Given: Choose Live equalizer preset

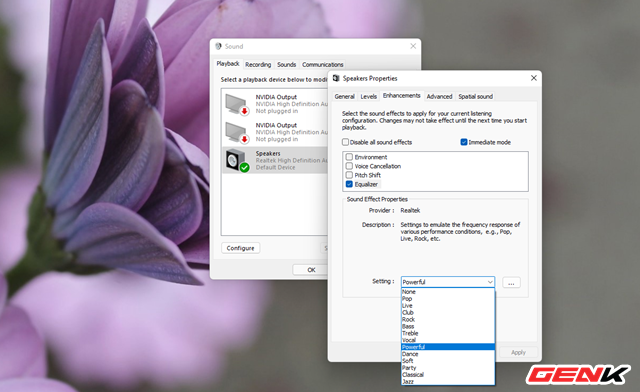Looking at the screenshot, I should [x=448, y=305].
